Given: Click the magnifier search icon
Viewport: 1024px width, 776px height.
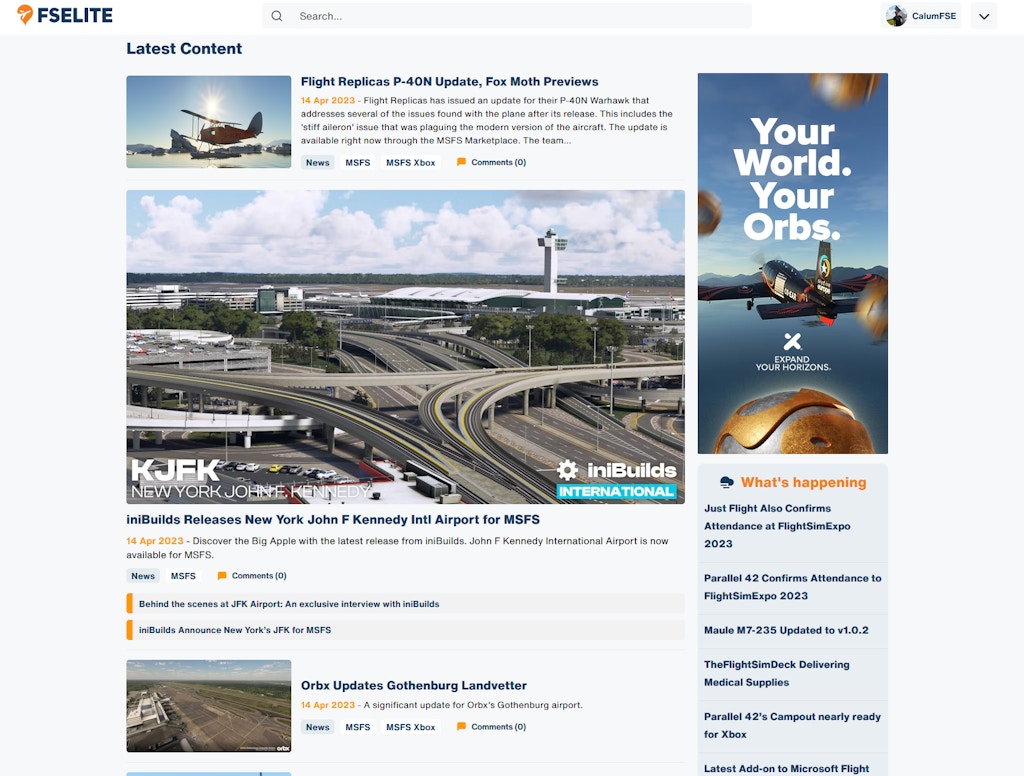Looking at the screenshot, I should pyautogui.click(x=277, y=16).
